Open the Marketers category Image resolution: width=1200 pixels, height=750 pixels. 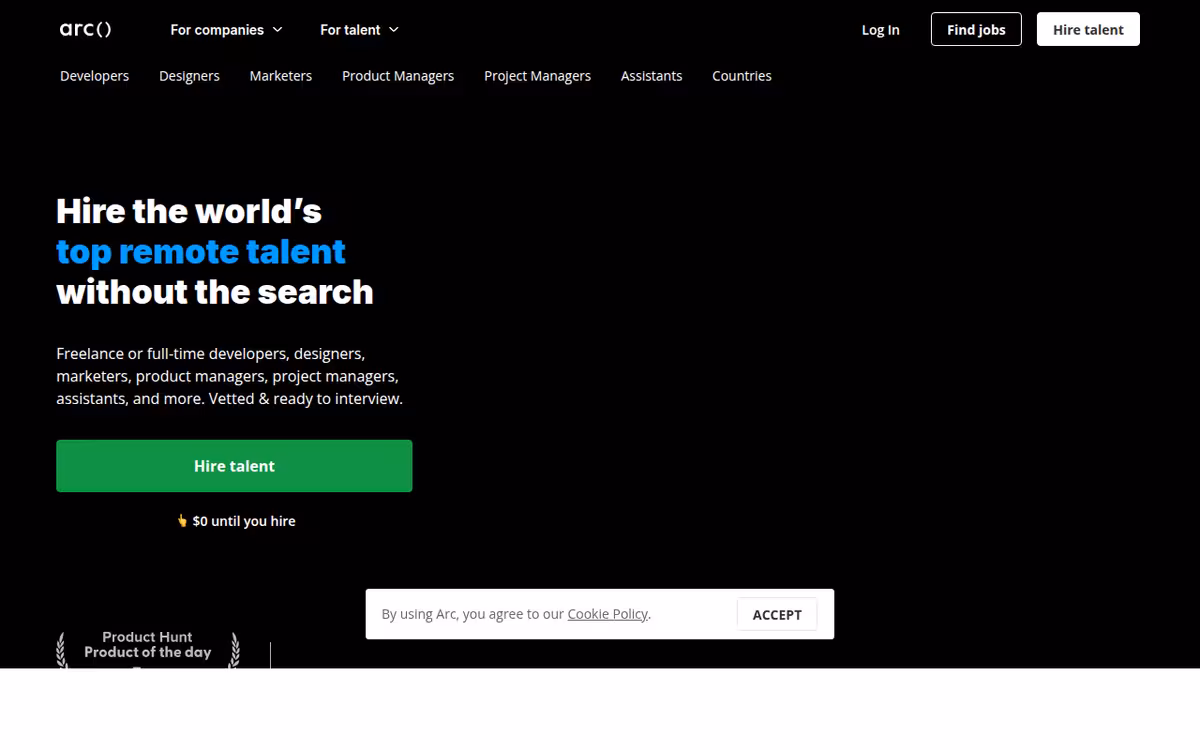pyautogui.click(x=281, y=76)
